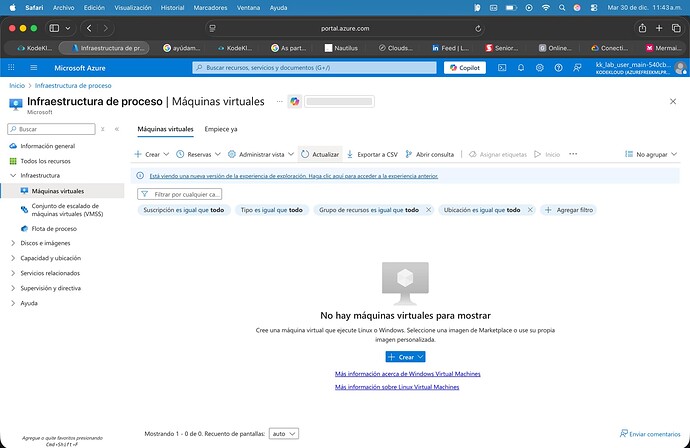
Task: Click Actualizar to refresh the list
Action: click(320, 154)
